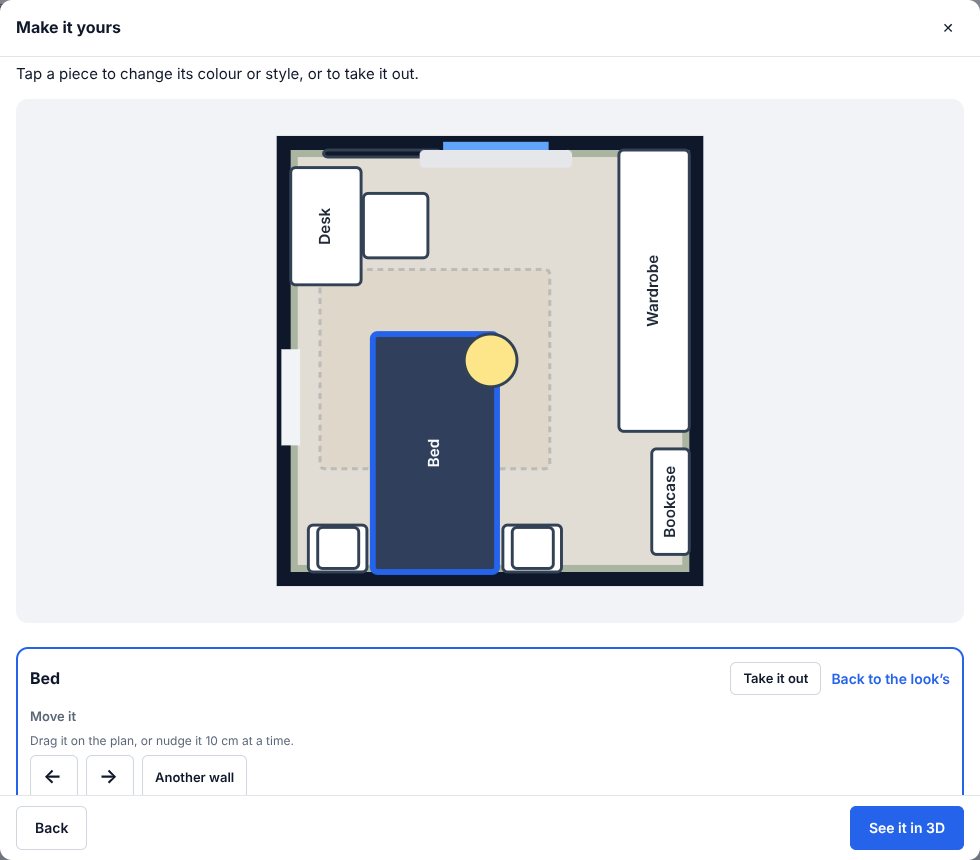Nudge the bed left with arrow button

[54, 776]
